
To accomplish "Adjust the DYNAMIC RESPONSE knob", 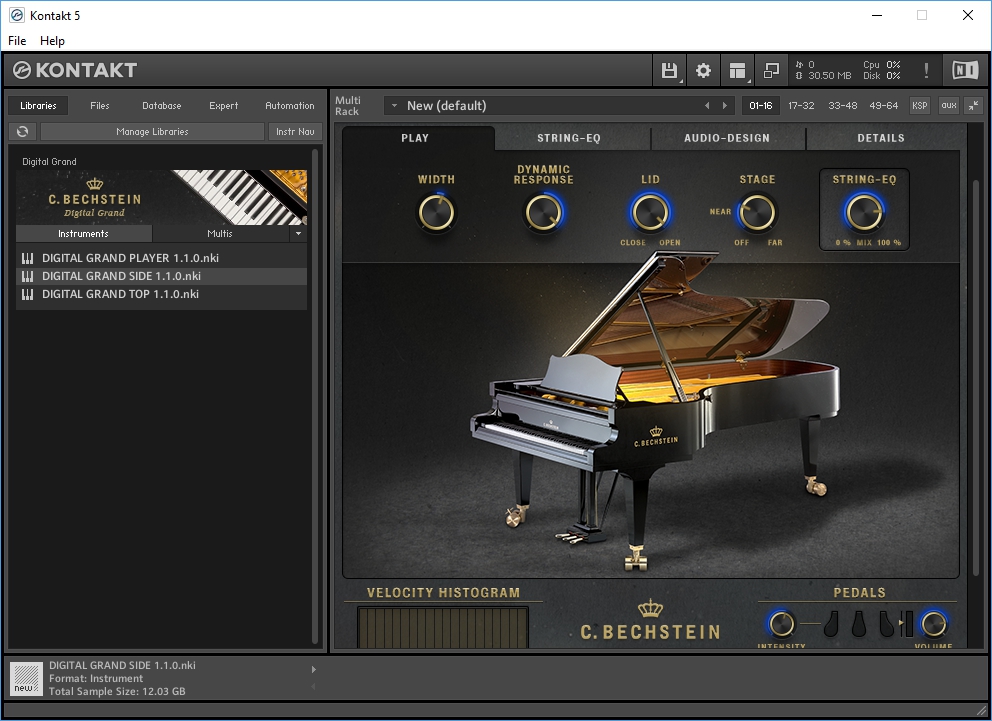I will (544, 212).
